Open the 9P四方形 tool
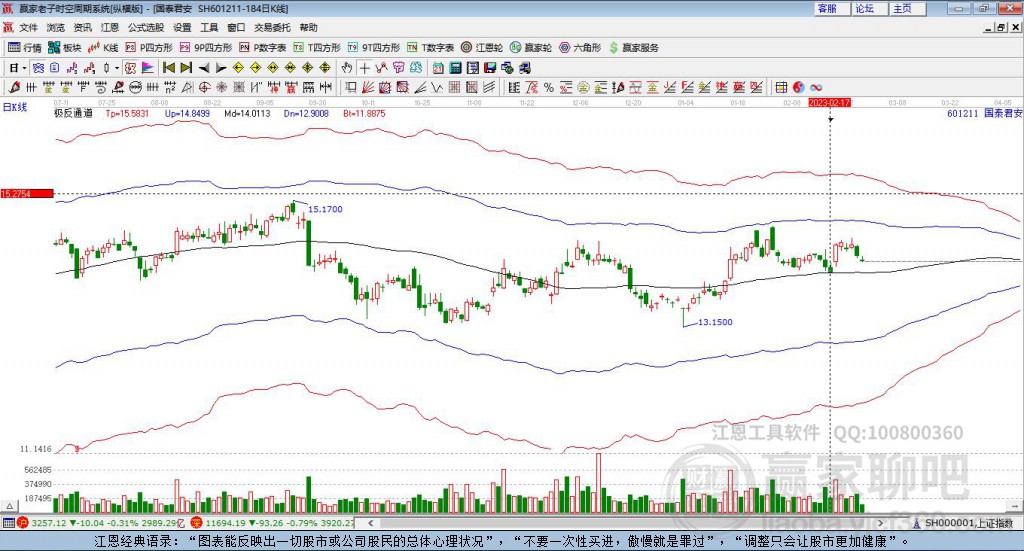This screenshot has width=1024, height=551. [x=206, y=48]
